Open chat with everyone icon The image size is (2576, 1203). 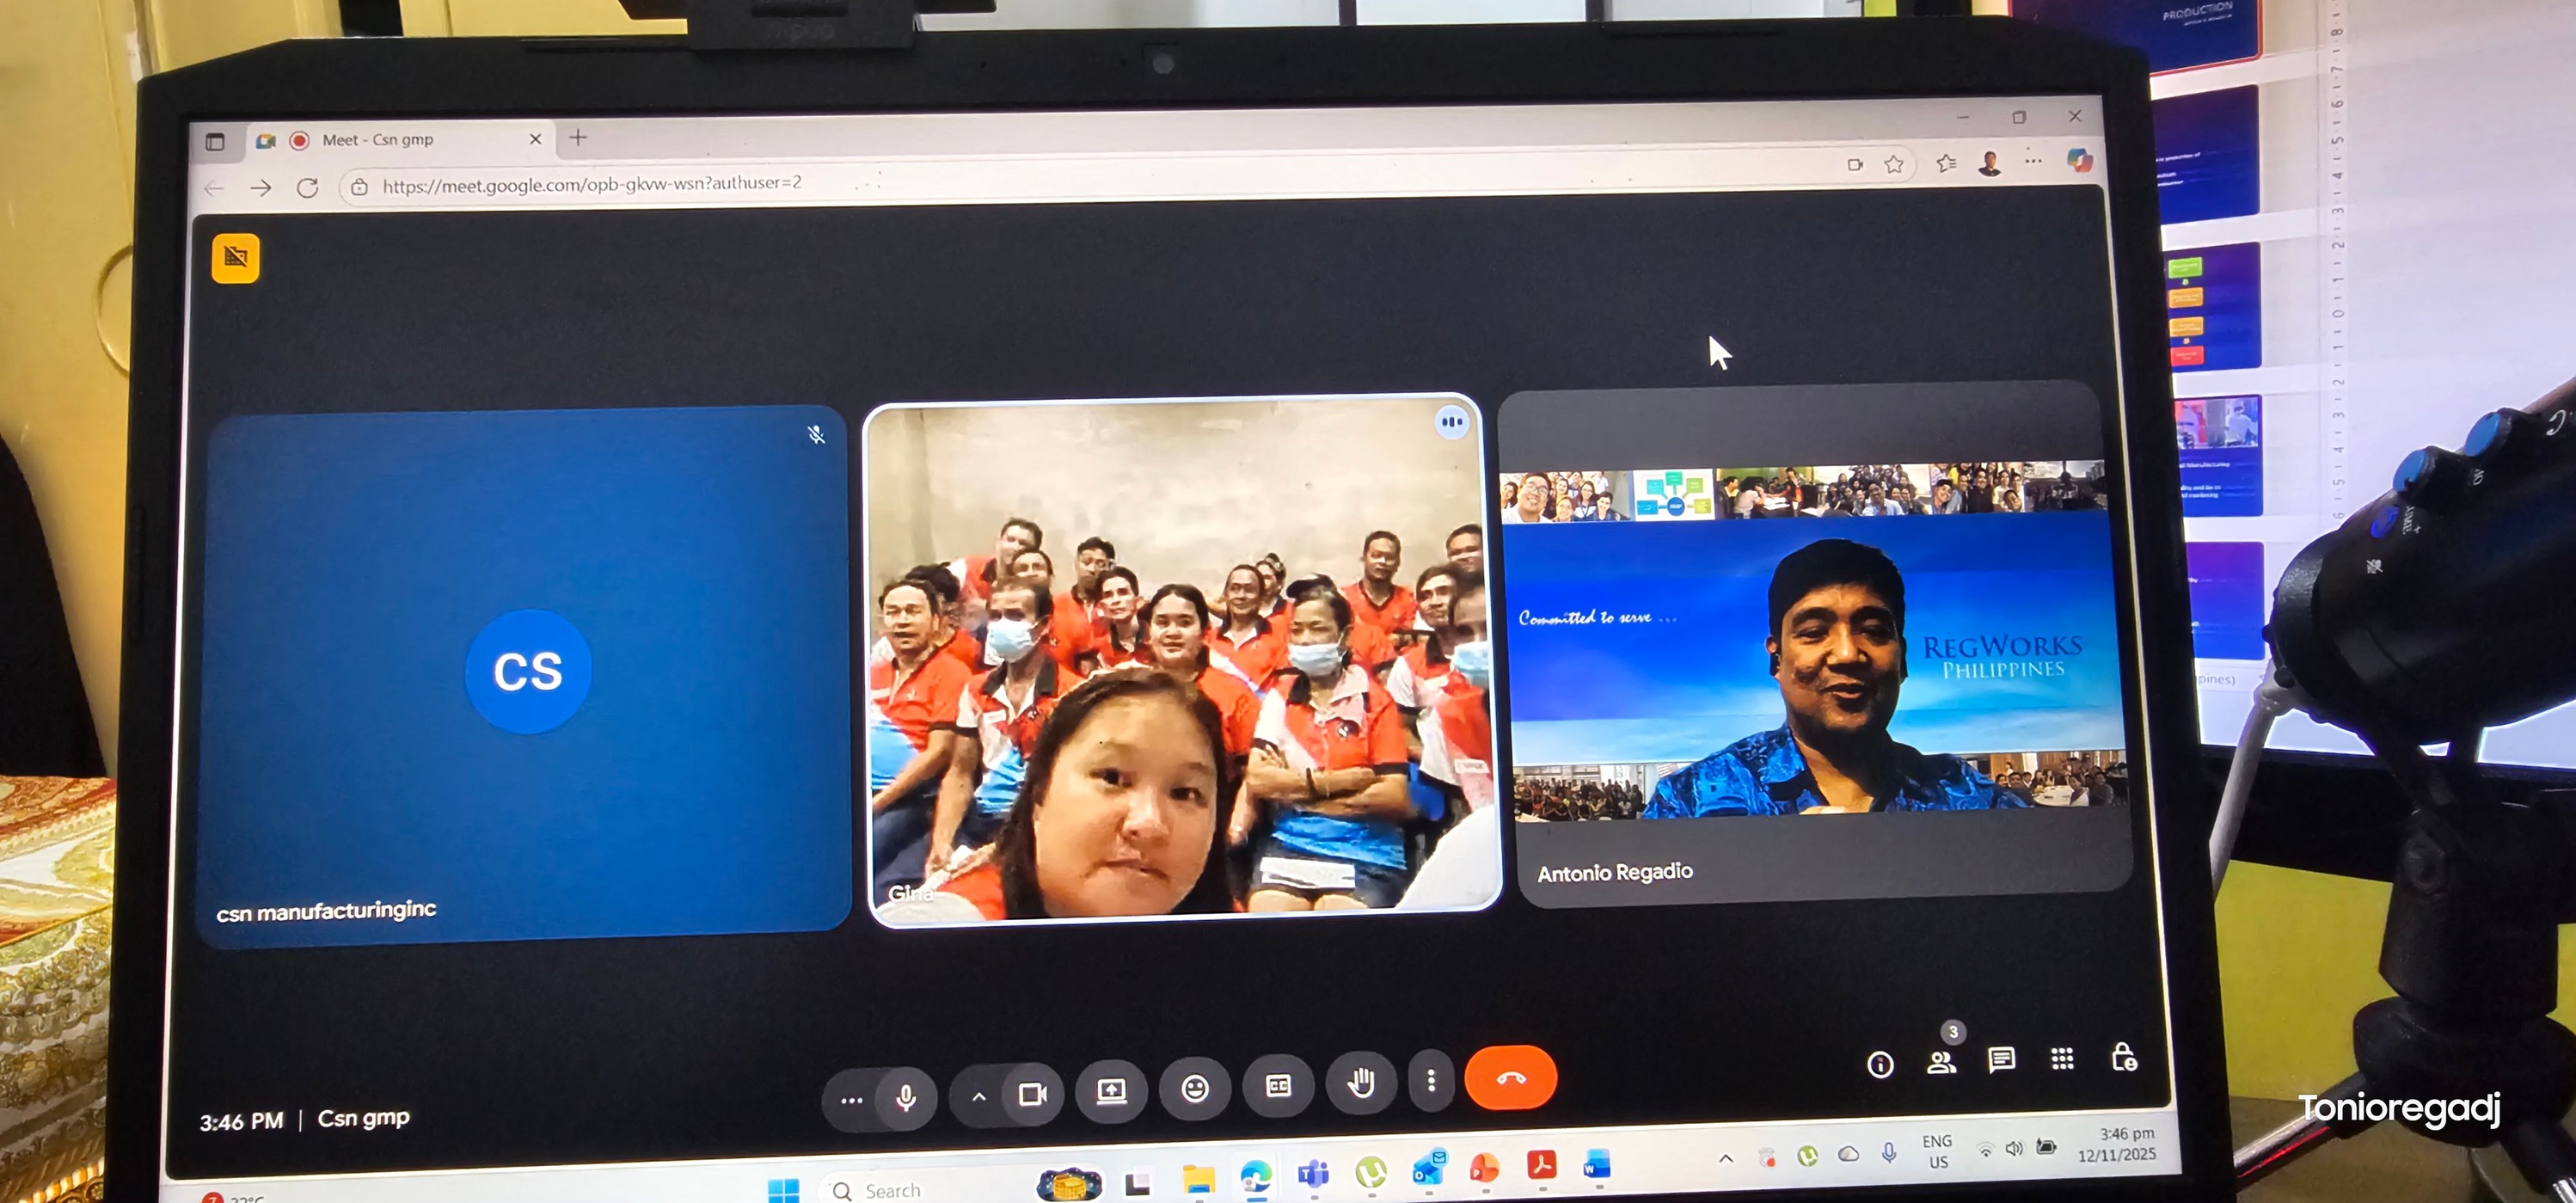[2001, 1060]
